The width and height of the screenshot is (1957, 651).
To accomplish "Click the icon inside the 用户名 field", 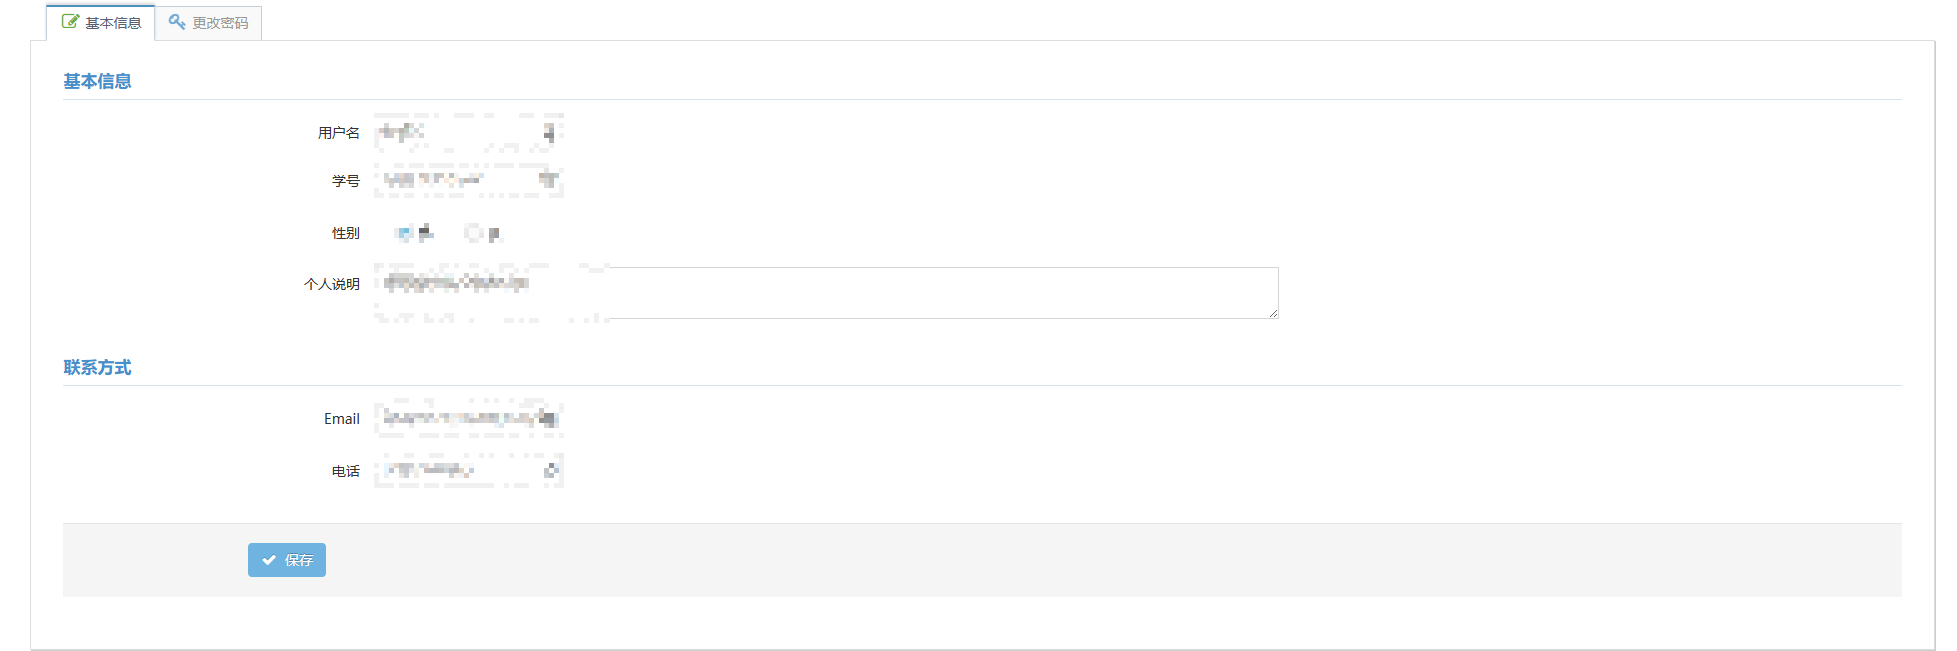I will pos(549,132).
